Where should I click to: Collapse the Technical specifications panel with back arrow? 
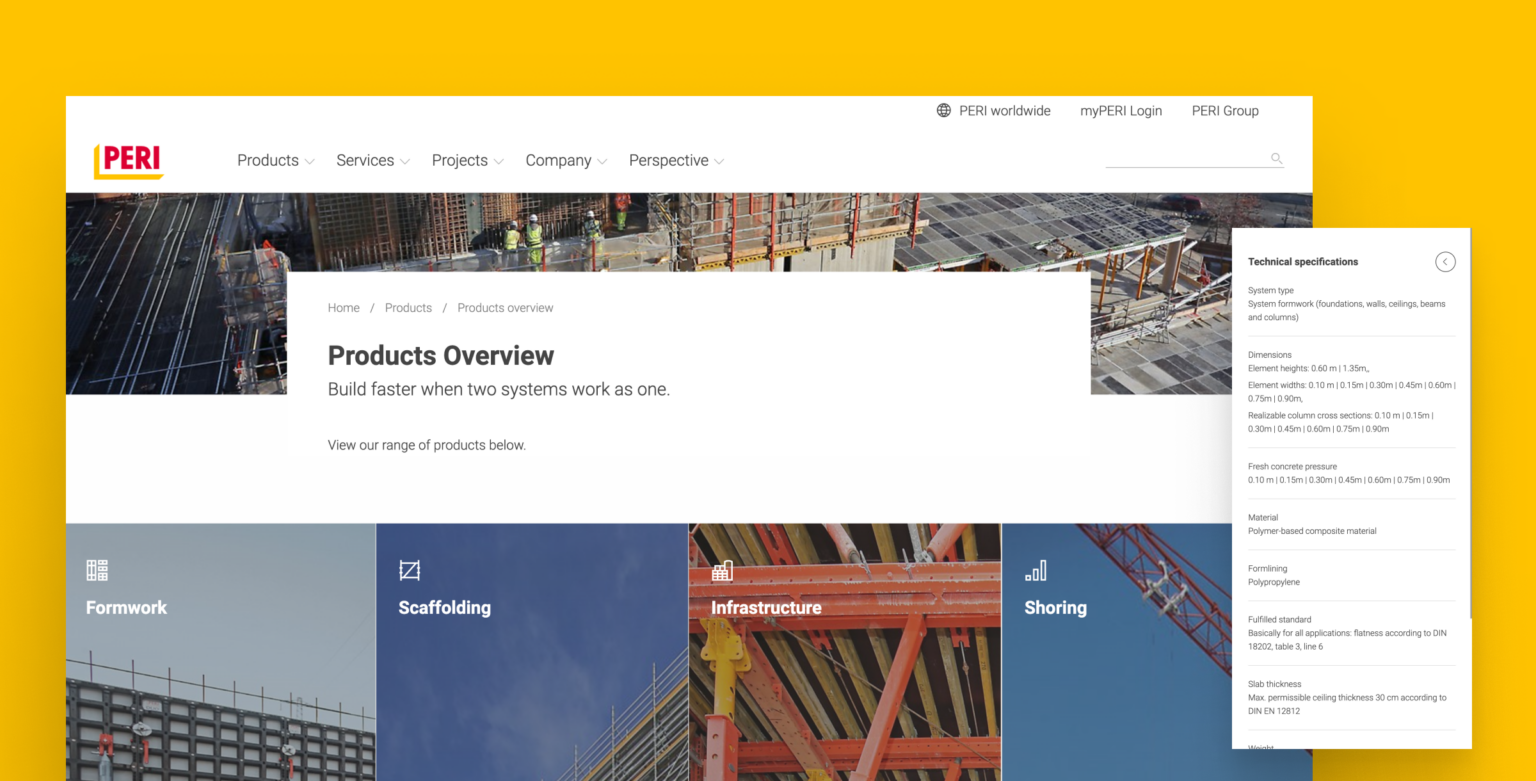coord(1445,262)
